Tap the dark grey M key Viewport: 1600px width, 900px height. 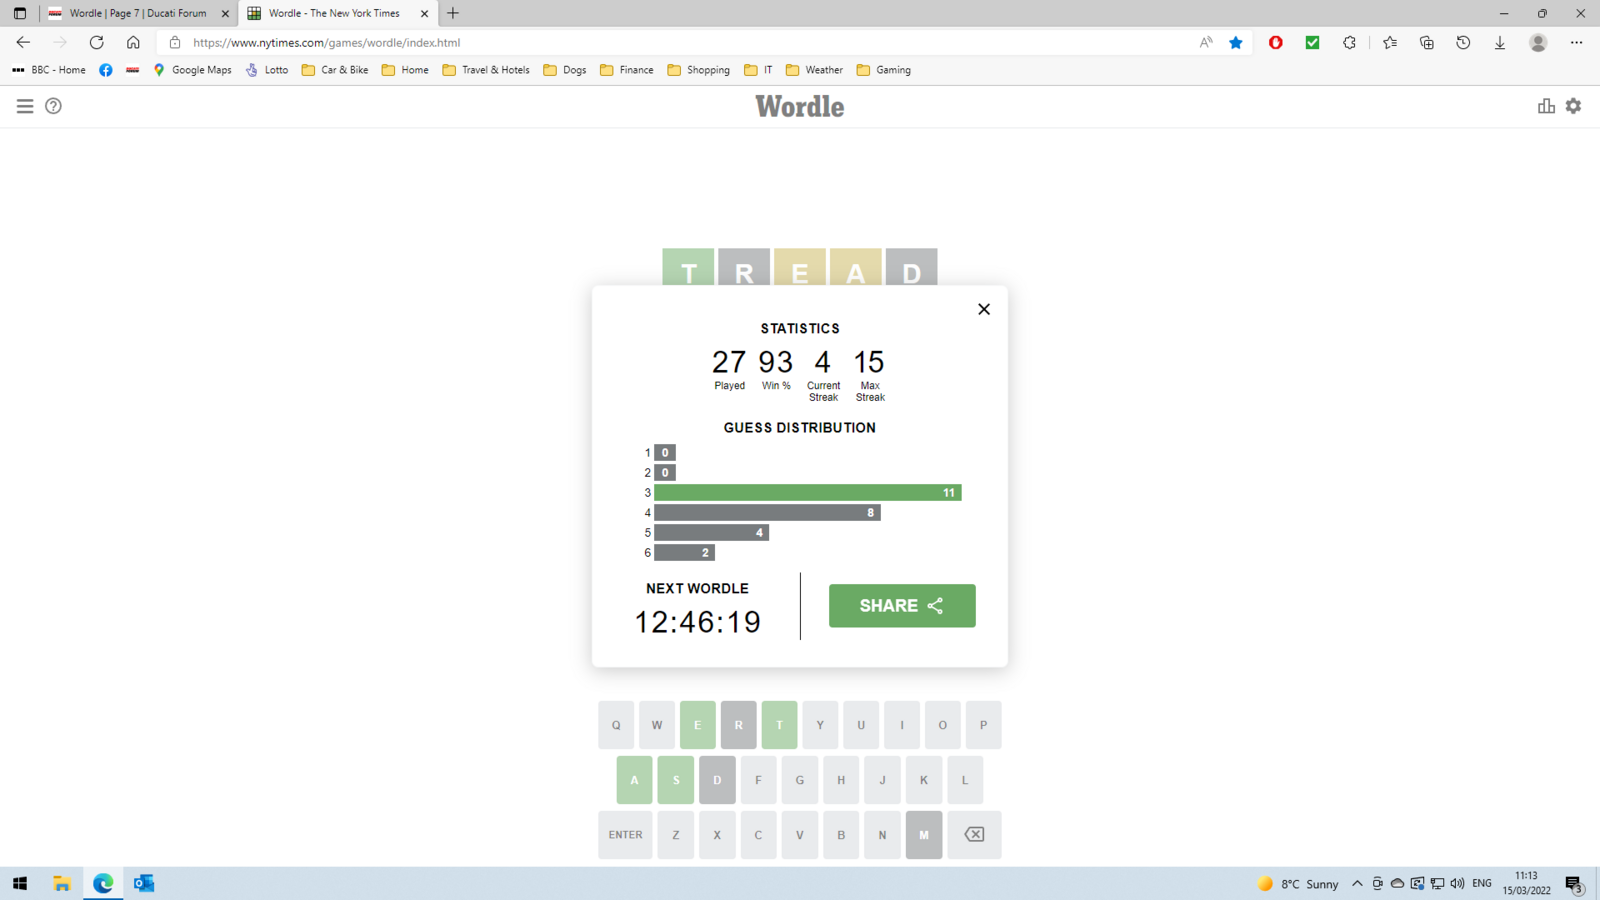(x=924, y=835)
